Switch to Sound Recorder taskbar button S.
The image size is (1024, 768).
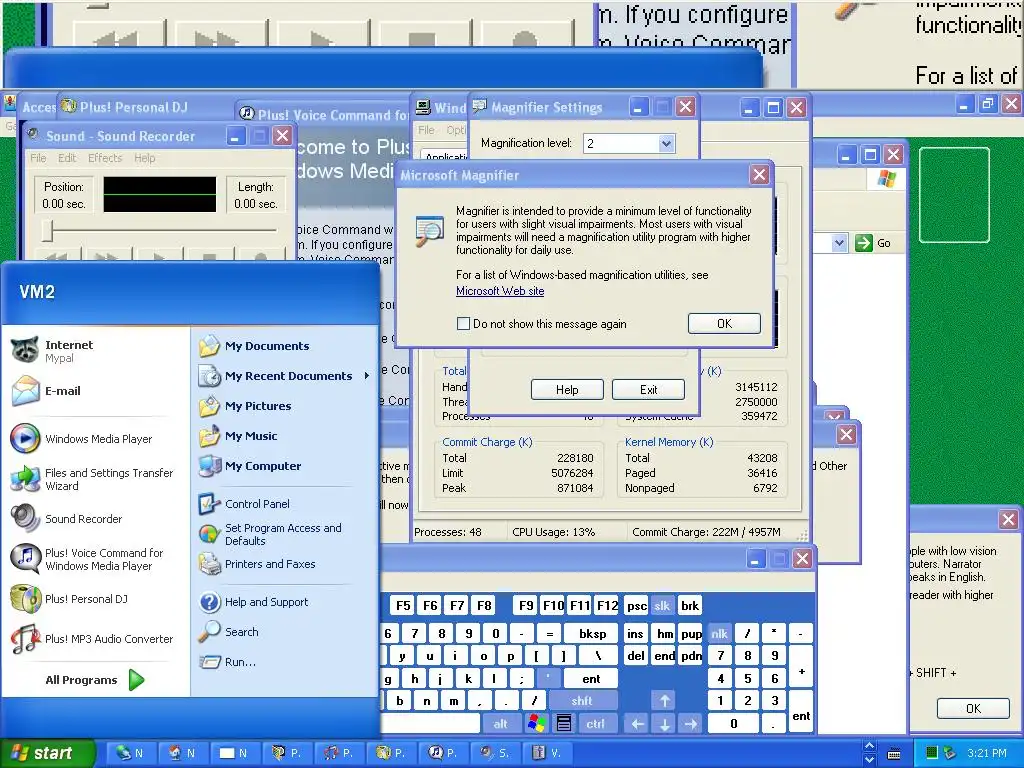(x=495, y=753)
